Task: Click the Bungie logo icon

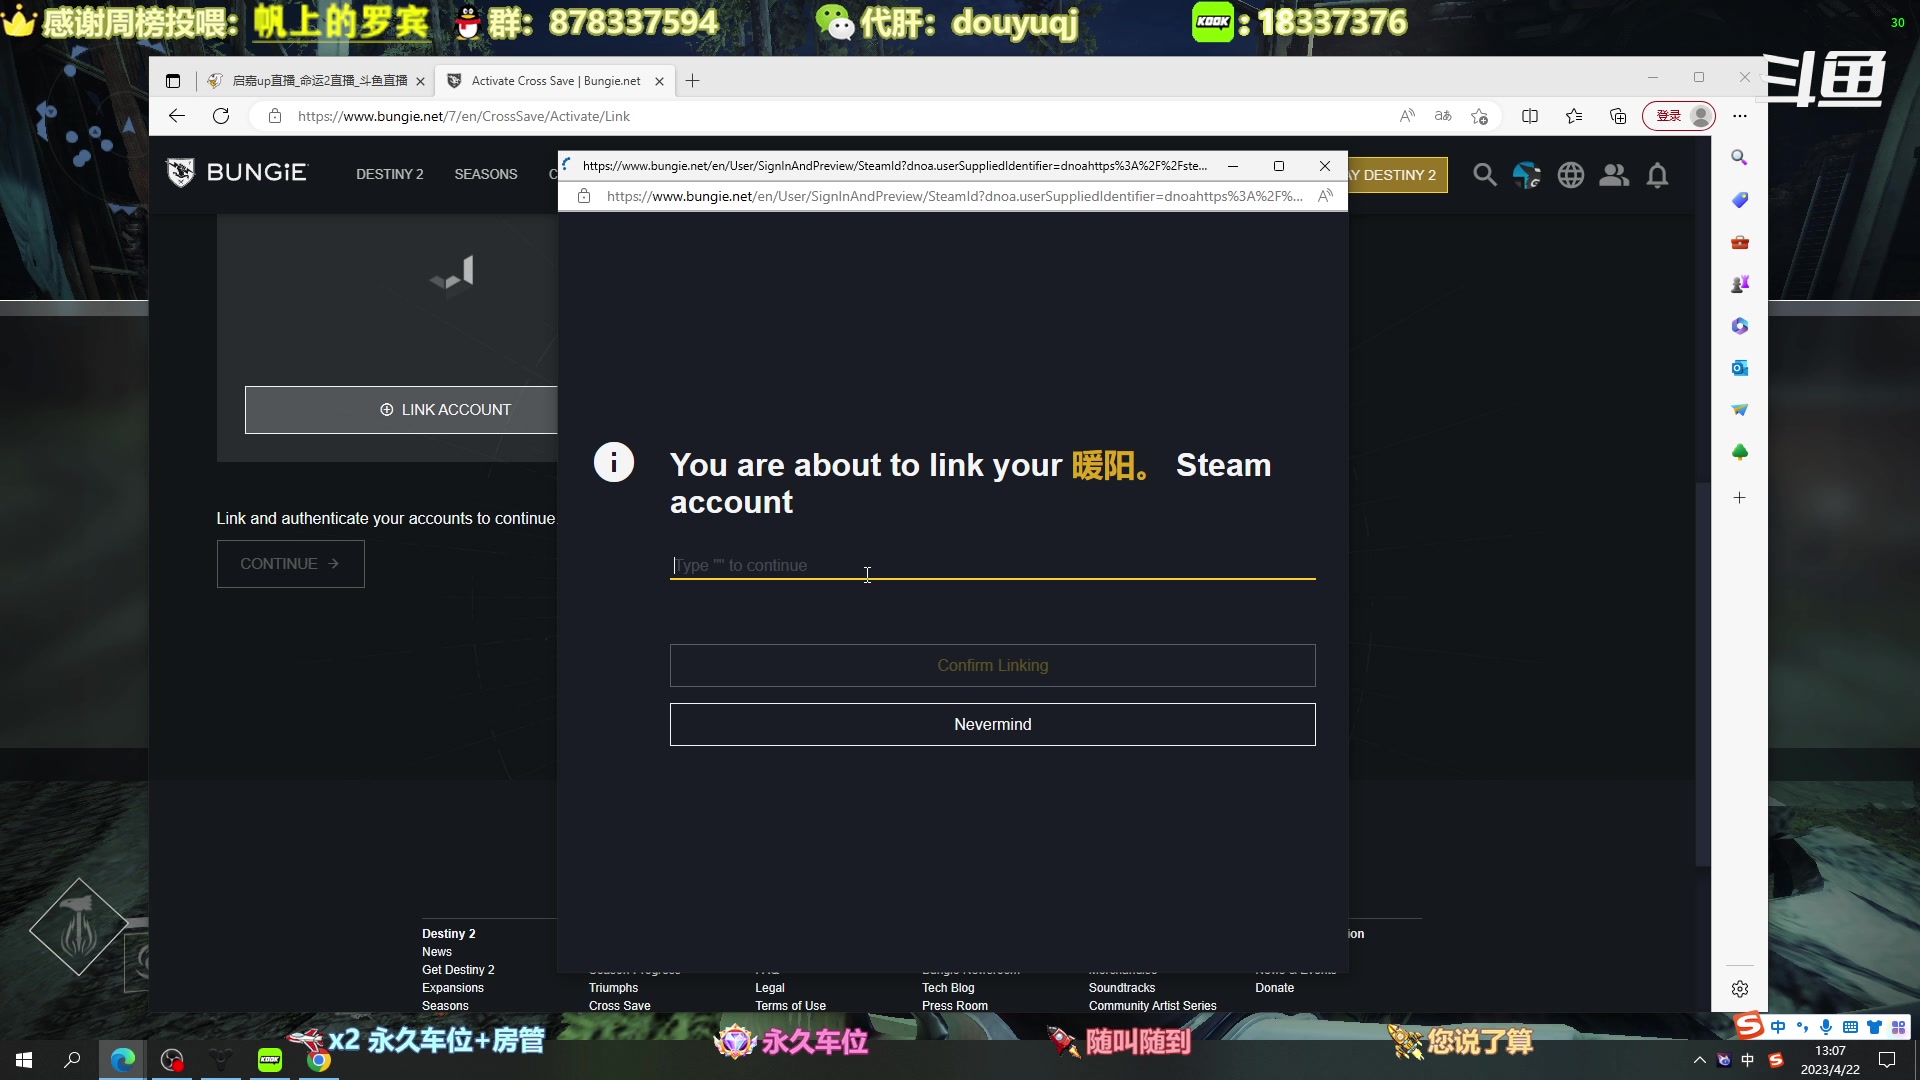Action: 181,173
